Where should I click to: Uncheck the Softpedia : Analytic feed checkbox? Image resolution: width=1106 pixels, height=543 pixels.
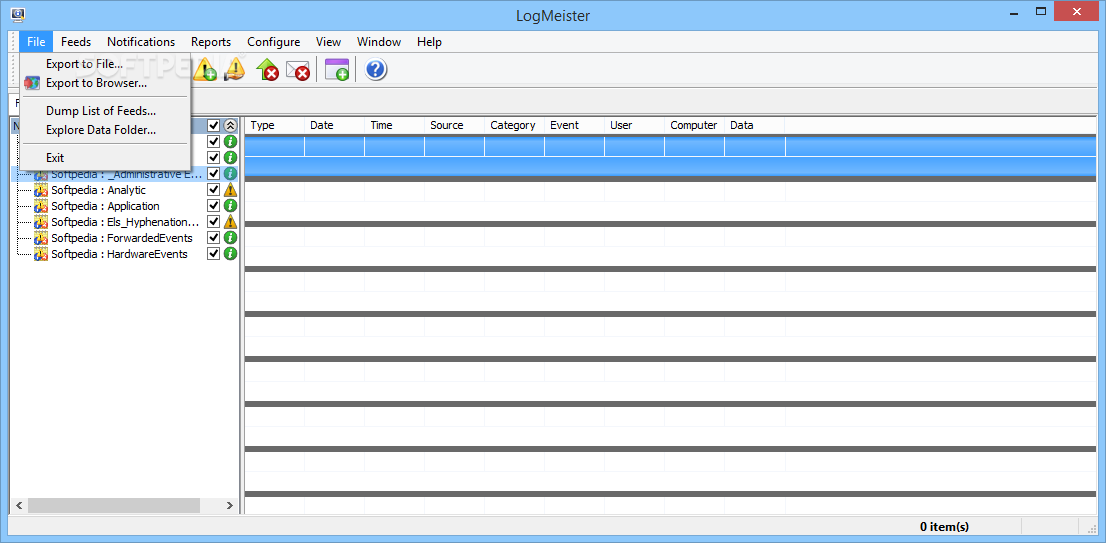click(214, 190)
